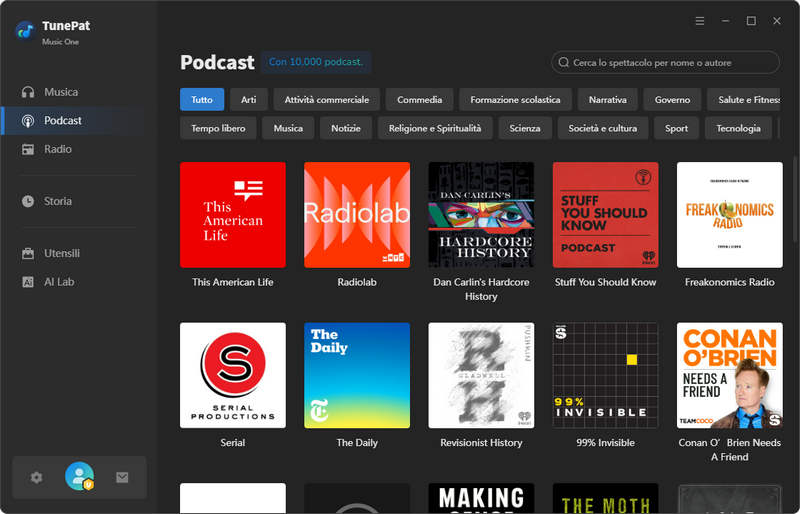Image resolution: width=800 pixels, height=514 pixels.
Task: Open the 99% Invisible cover art
Action: click(x=605, y=375)
